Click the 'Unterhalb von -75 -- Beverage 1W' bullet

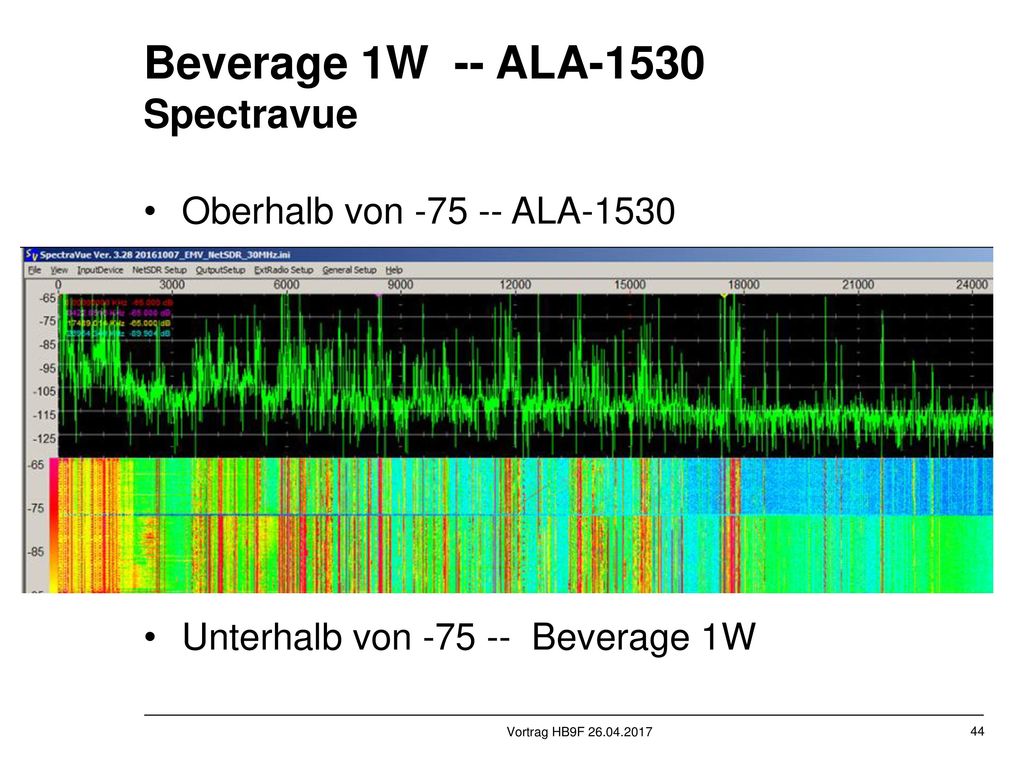[x=468, y=637]
